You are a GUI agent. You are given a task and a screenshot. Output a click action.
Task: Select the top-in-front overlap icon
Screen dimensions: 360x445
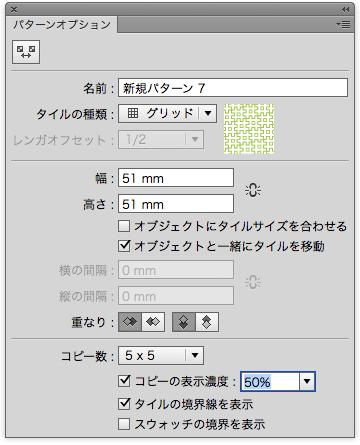click(184, 322)
